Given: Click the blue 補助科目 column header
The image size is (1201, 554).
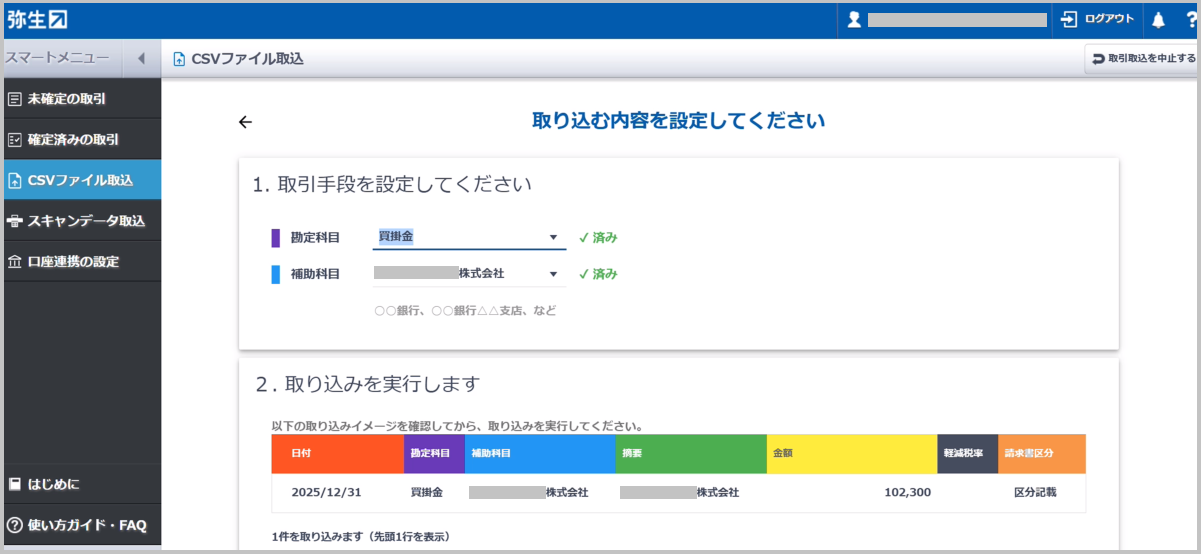Looking at the screenshot, I should pyautogui.click(x=540, y=453).
